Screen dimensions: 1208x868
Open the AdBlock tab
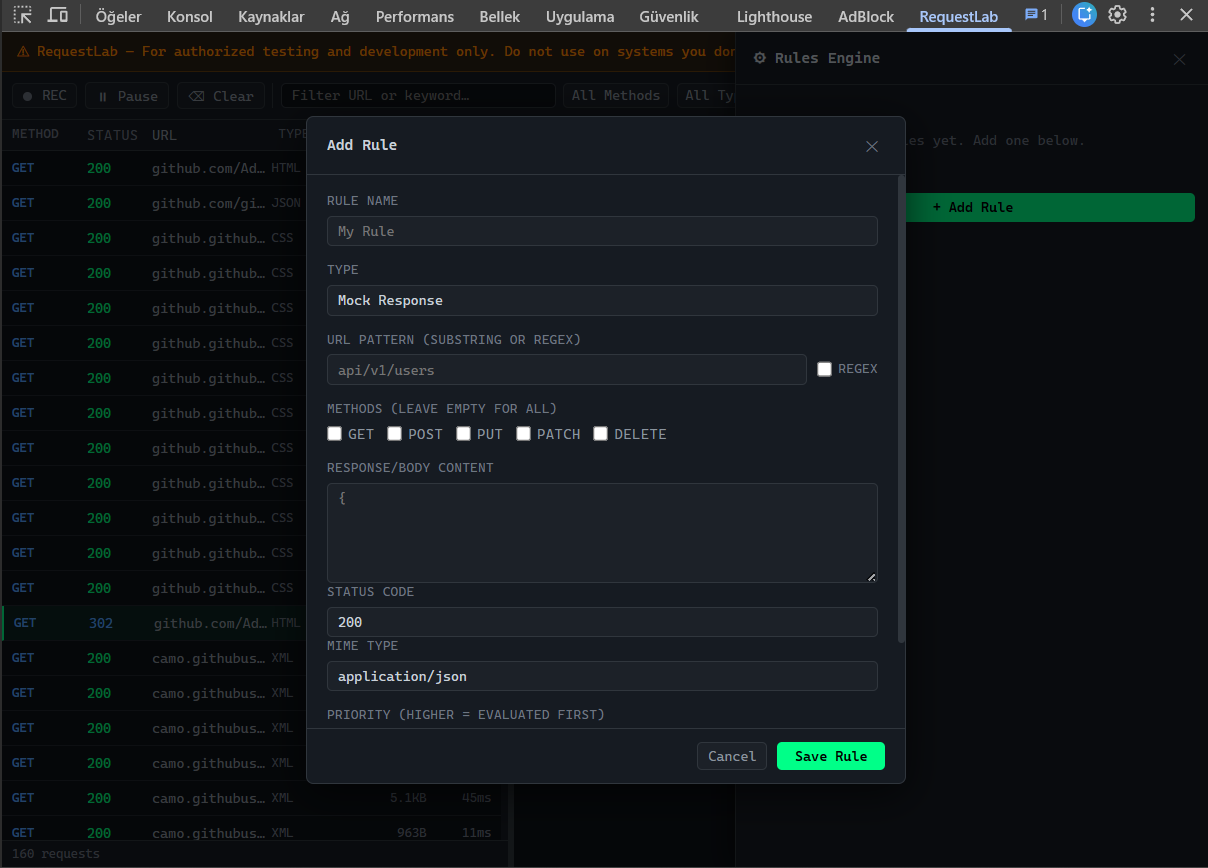coord(866,16)
